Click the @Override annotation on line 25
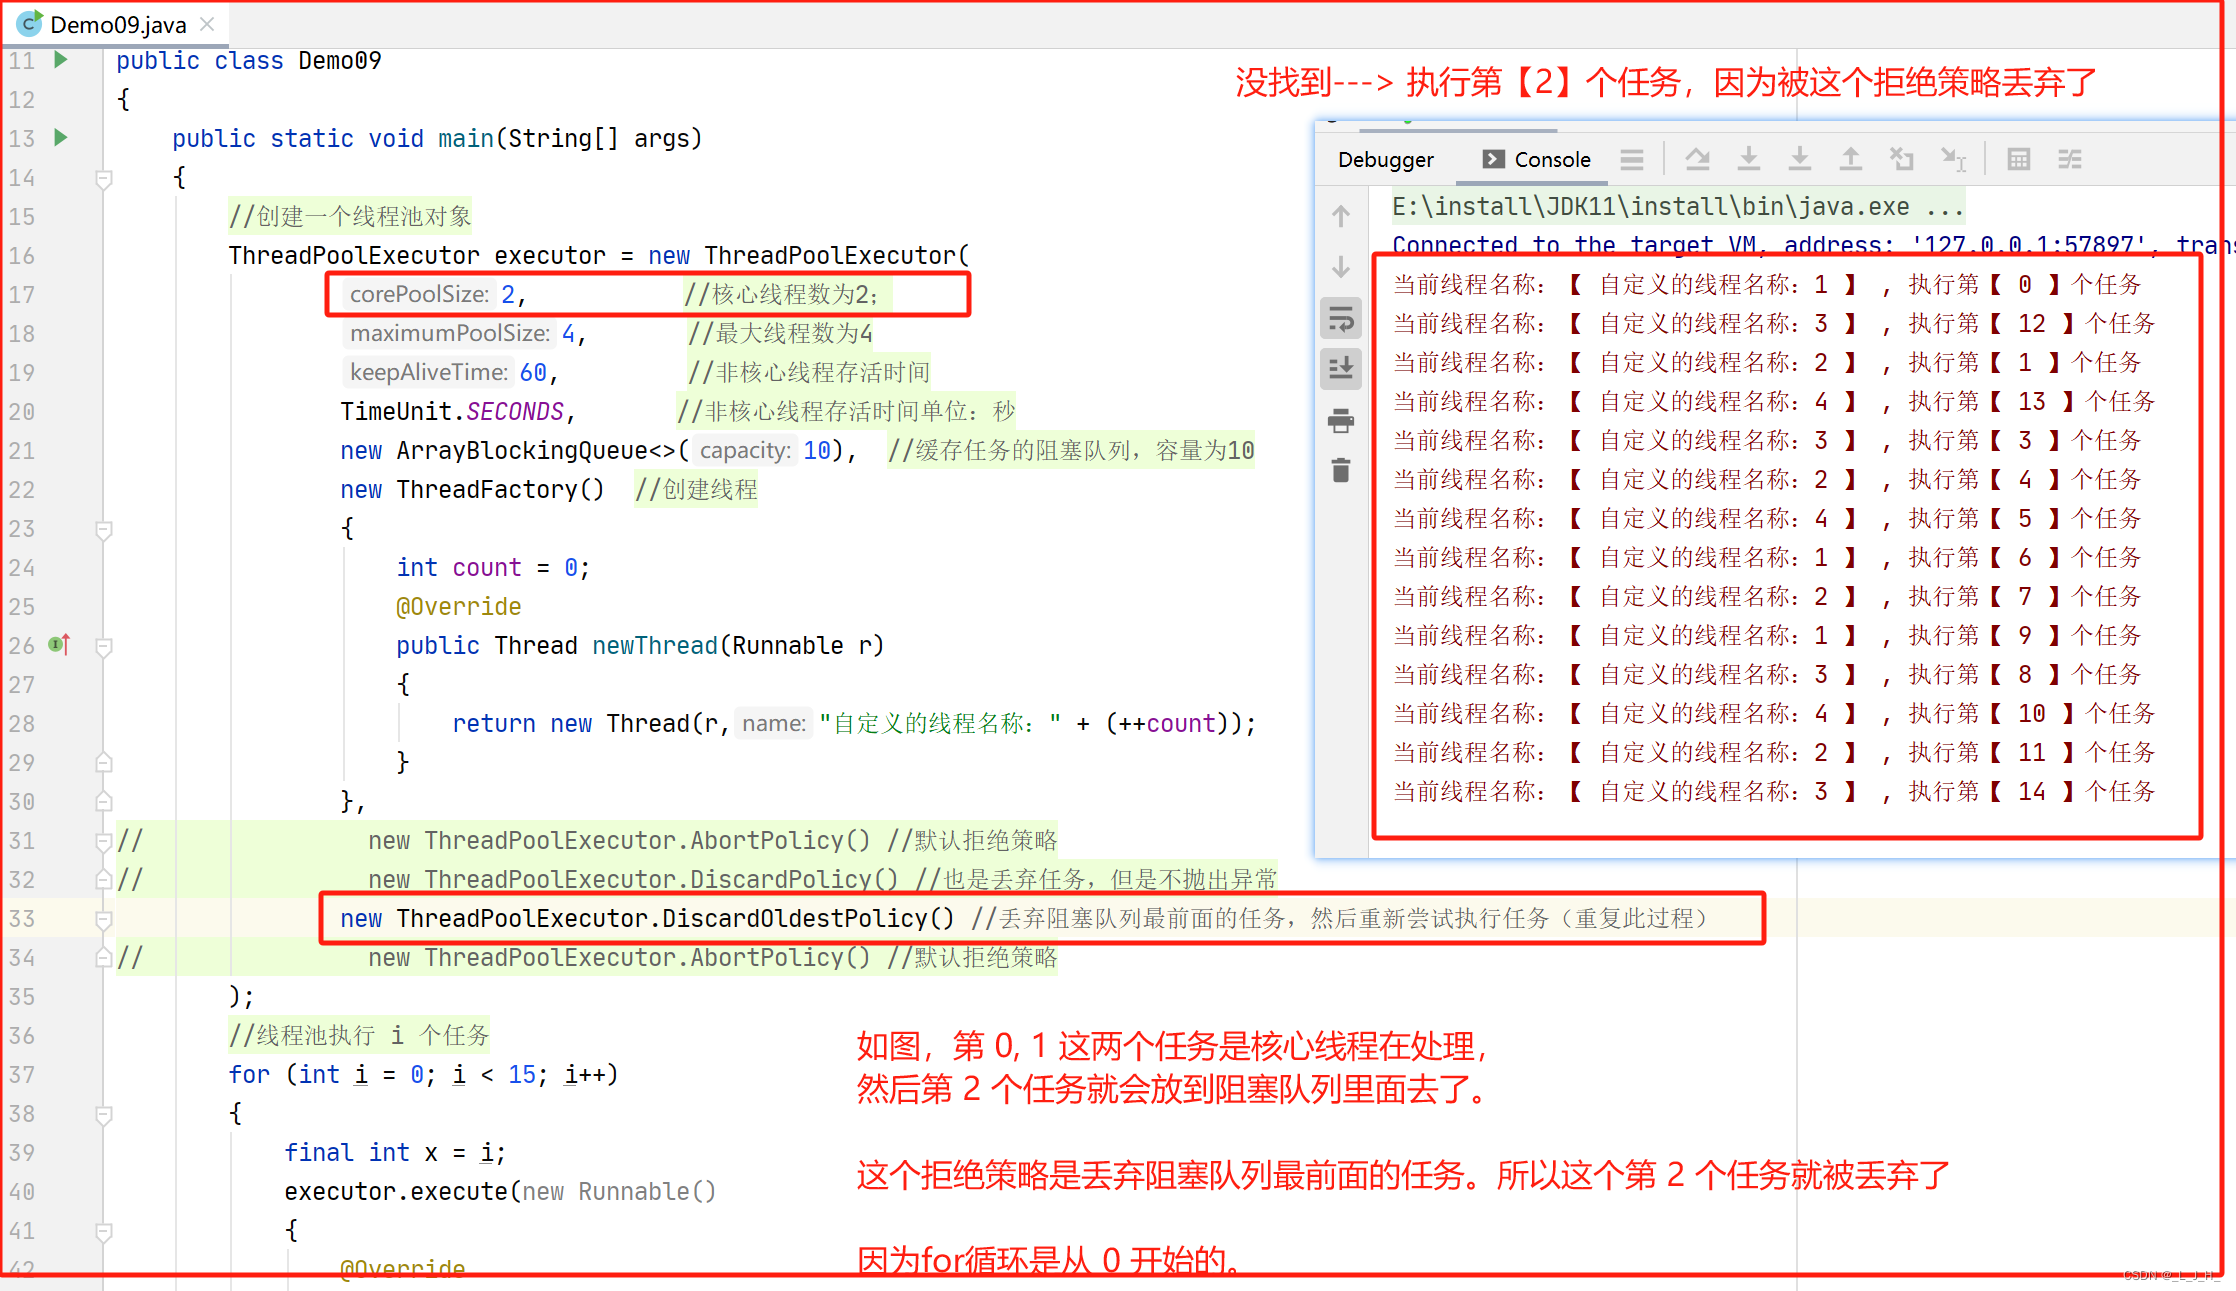Image resolution: width=2236 pixels, height=1291 pixels. pos(459,606)
